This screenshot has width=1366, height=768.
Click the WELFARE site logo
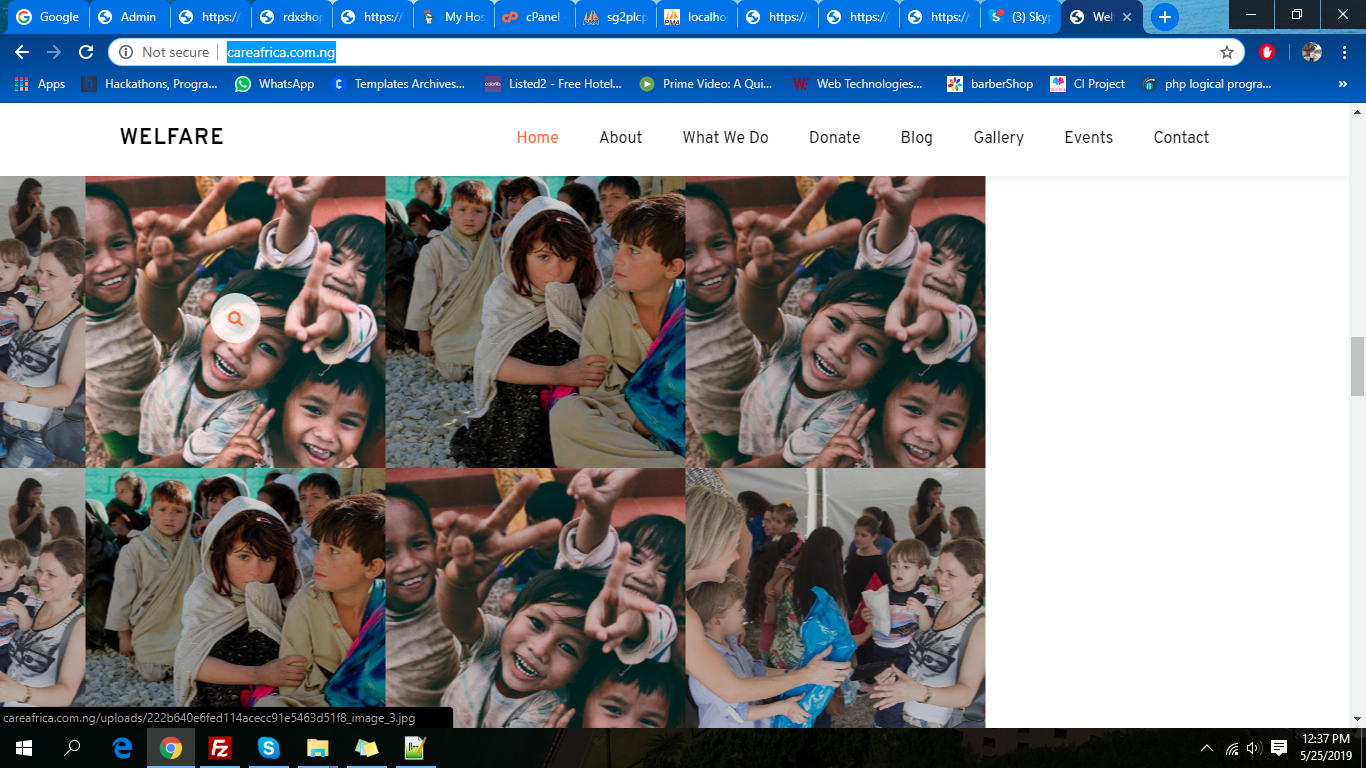(x=171, y=137)
